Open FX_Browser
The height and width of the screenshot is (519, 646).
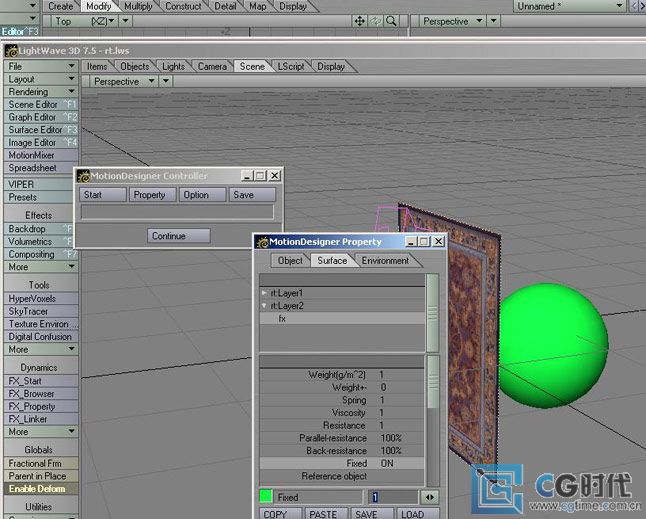40,394
